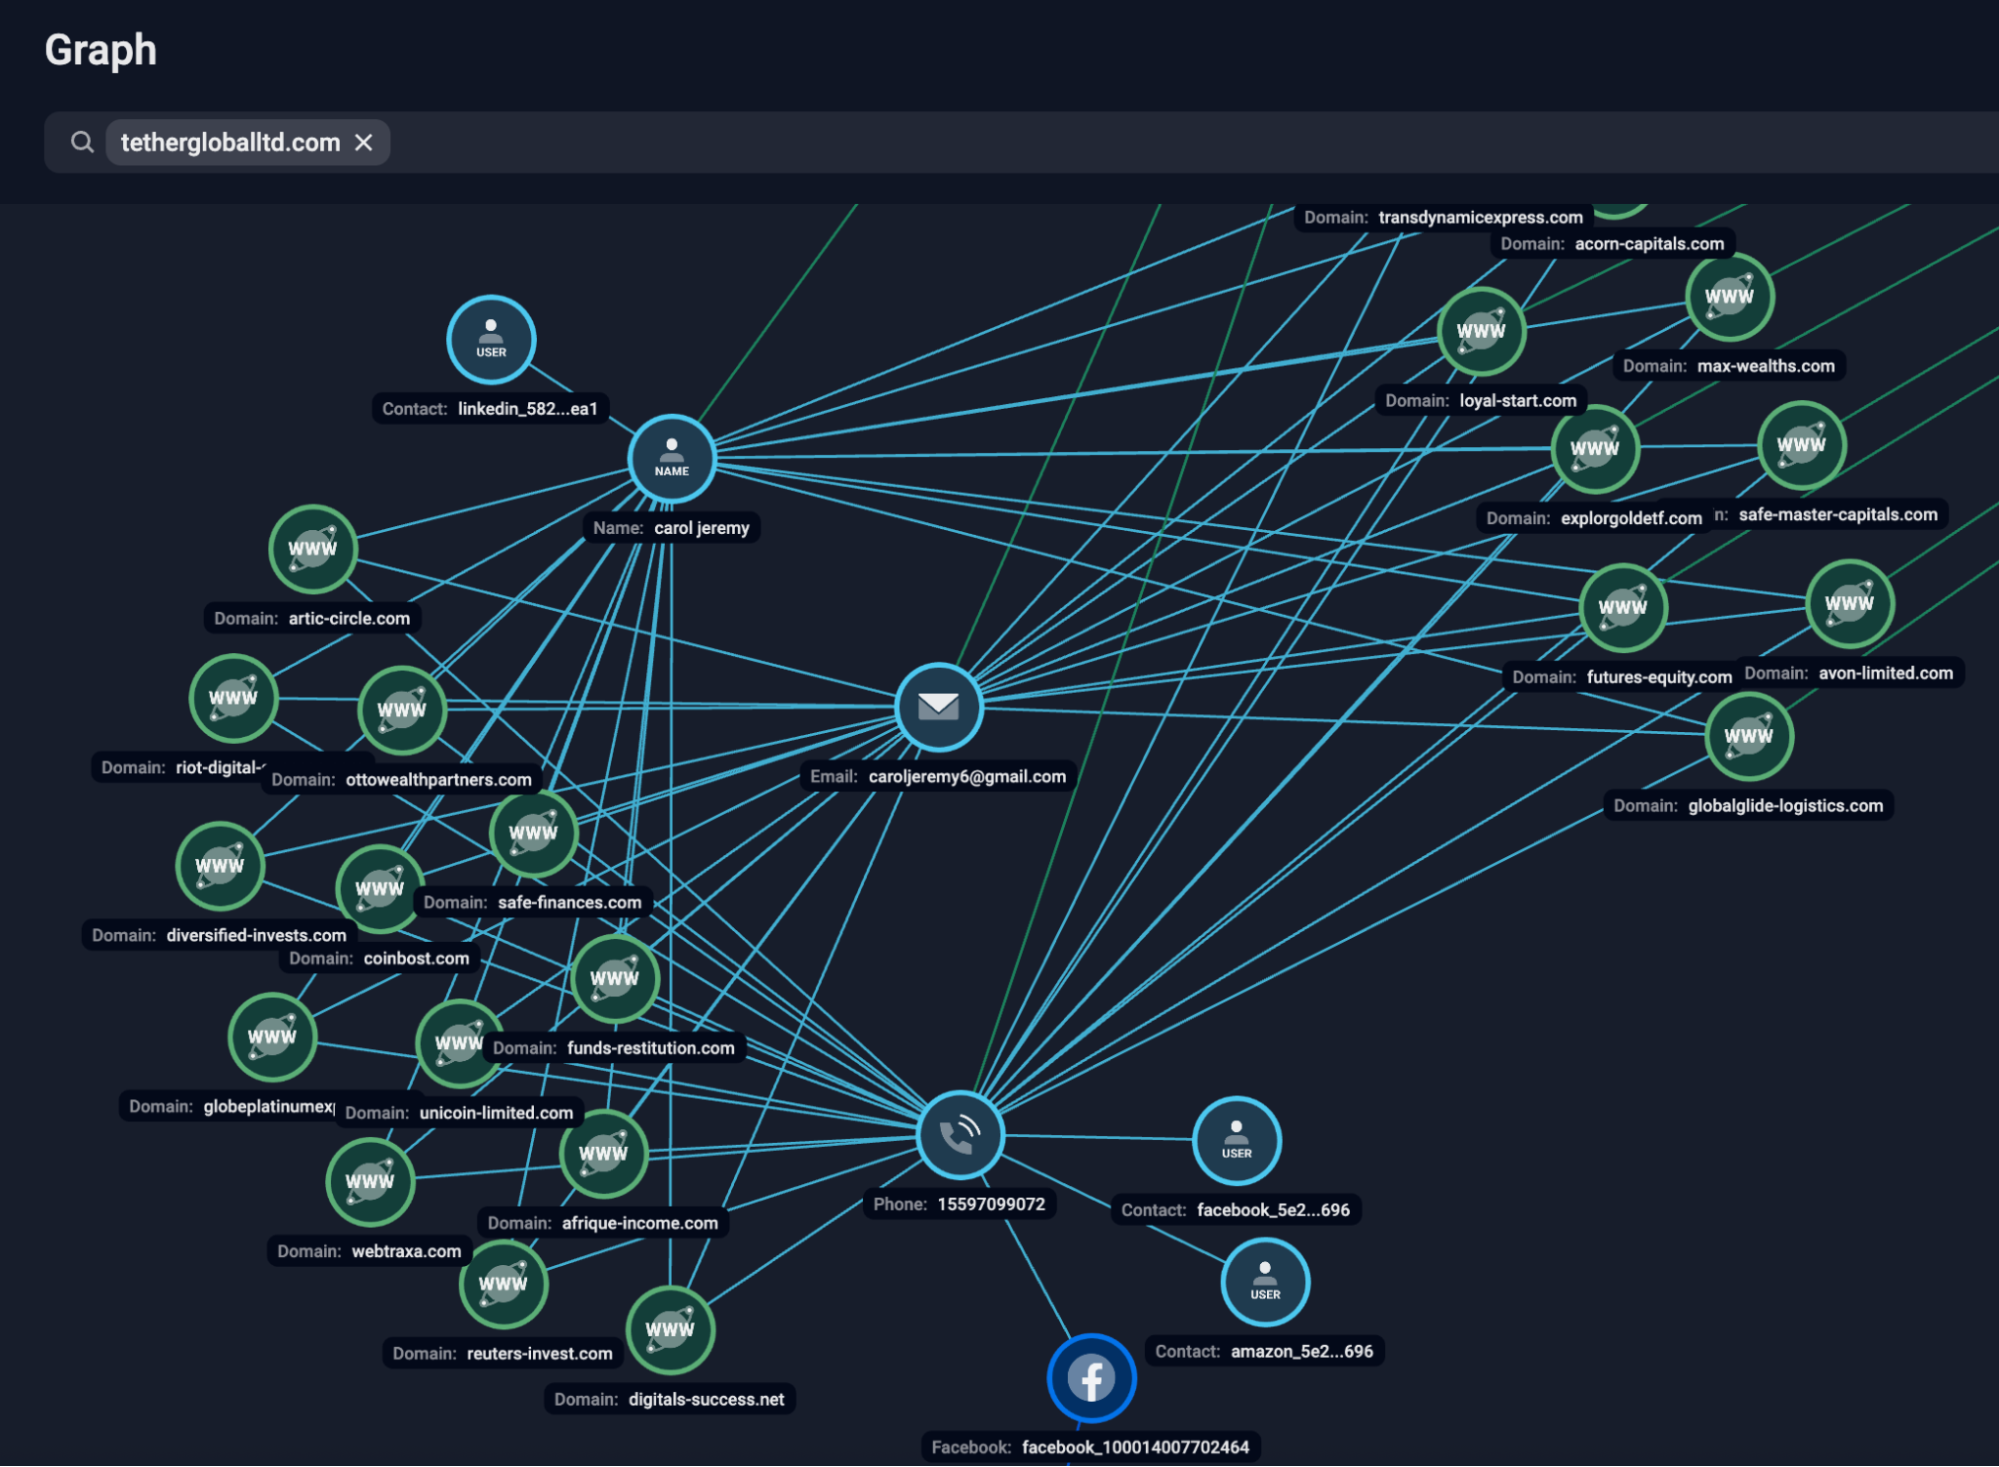Remove the tethergloballtd.com search tag
The width and height of the screenshot is (1999, 1467).
pyautogui.click(x=364, y=142)
